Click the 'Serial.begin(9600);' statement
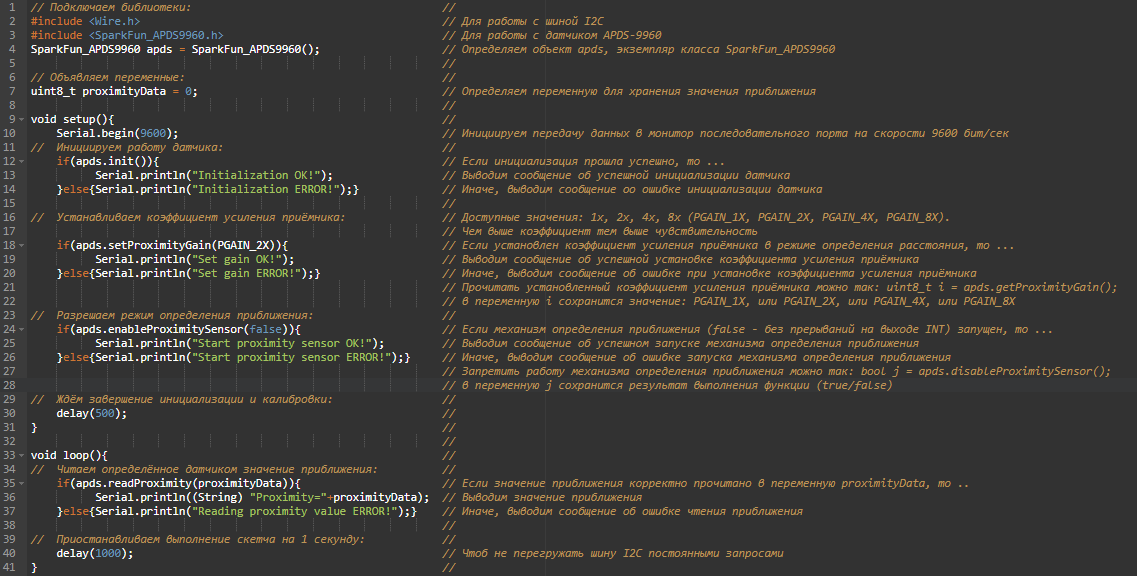 (117, 133)
